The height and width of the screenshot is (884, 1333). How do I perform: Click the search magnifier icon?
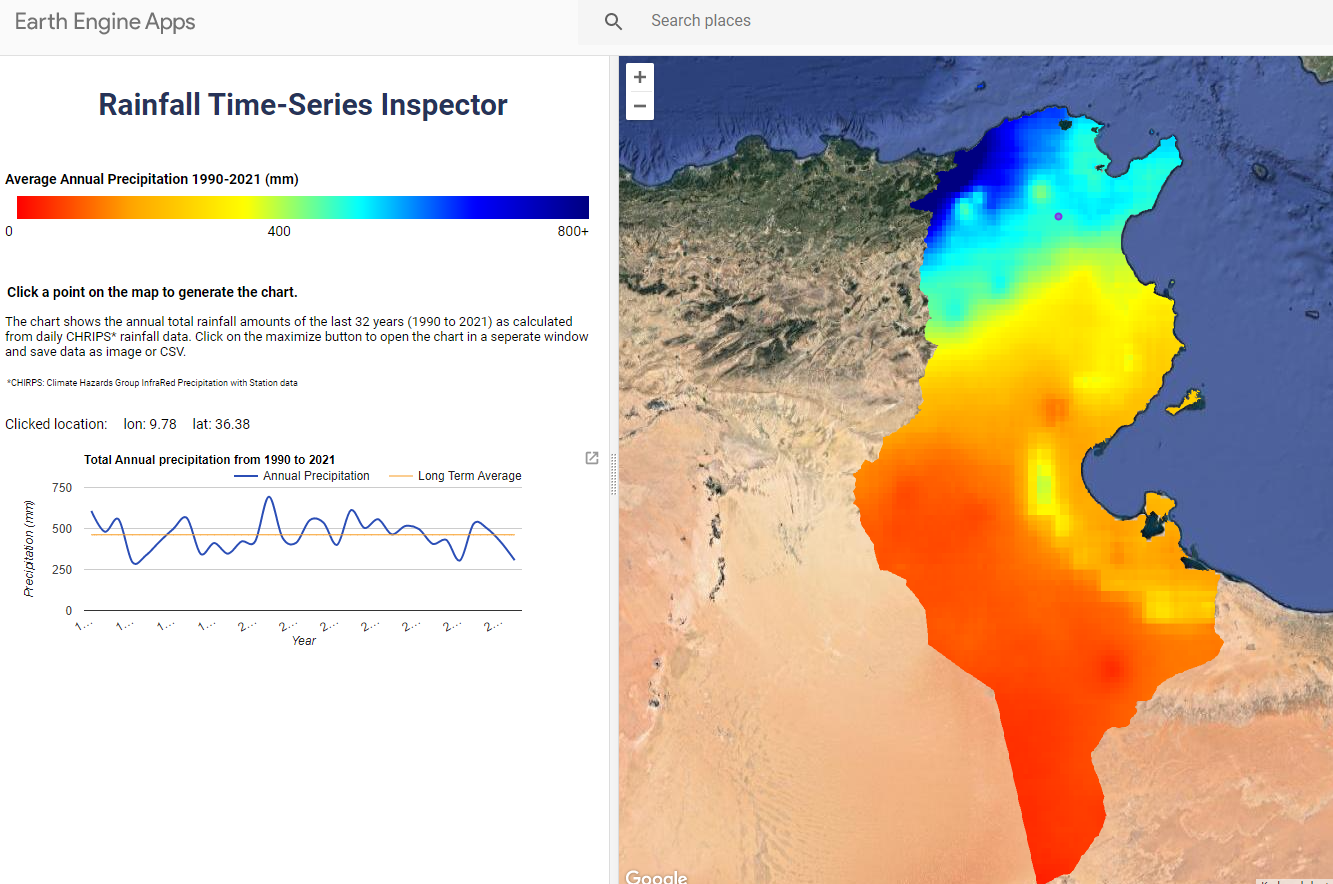click(613, 20)
